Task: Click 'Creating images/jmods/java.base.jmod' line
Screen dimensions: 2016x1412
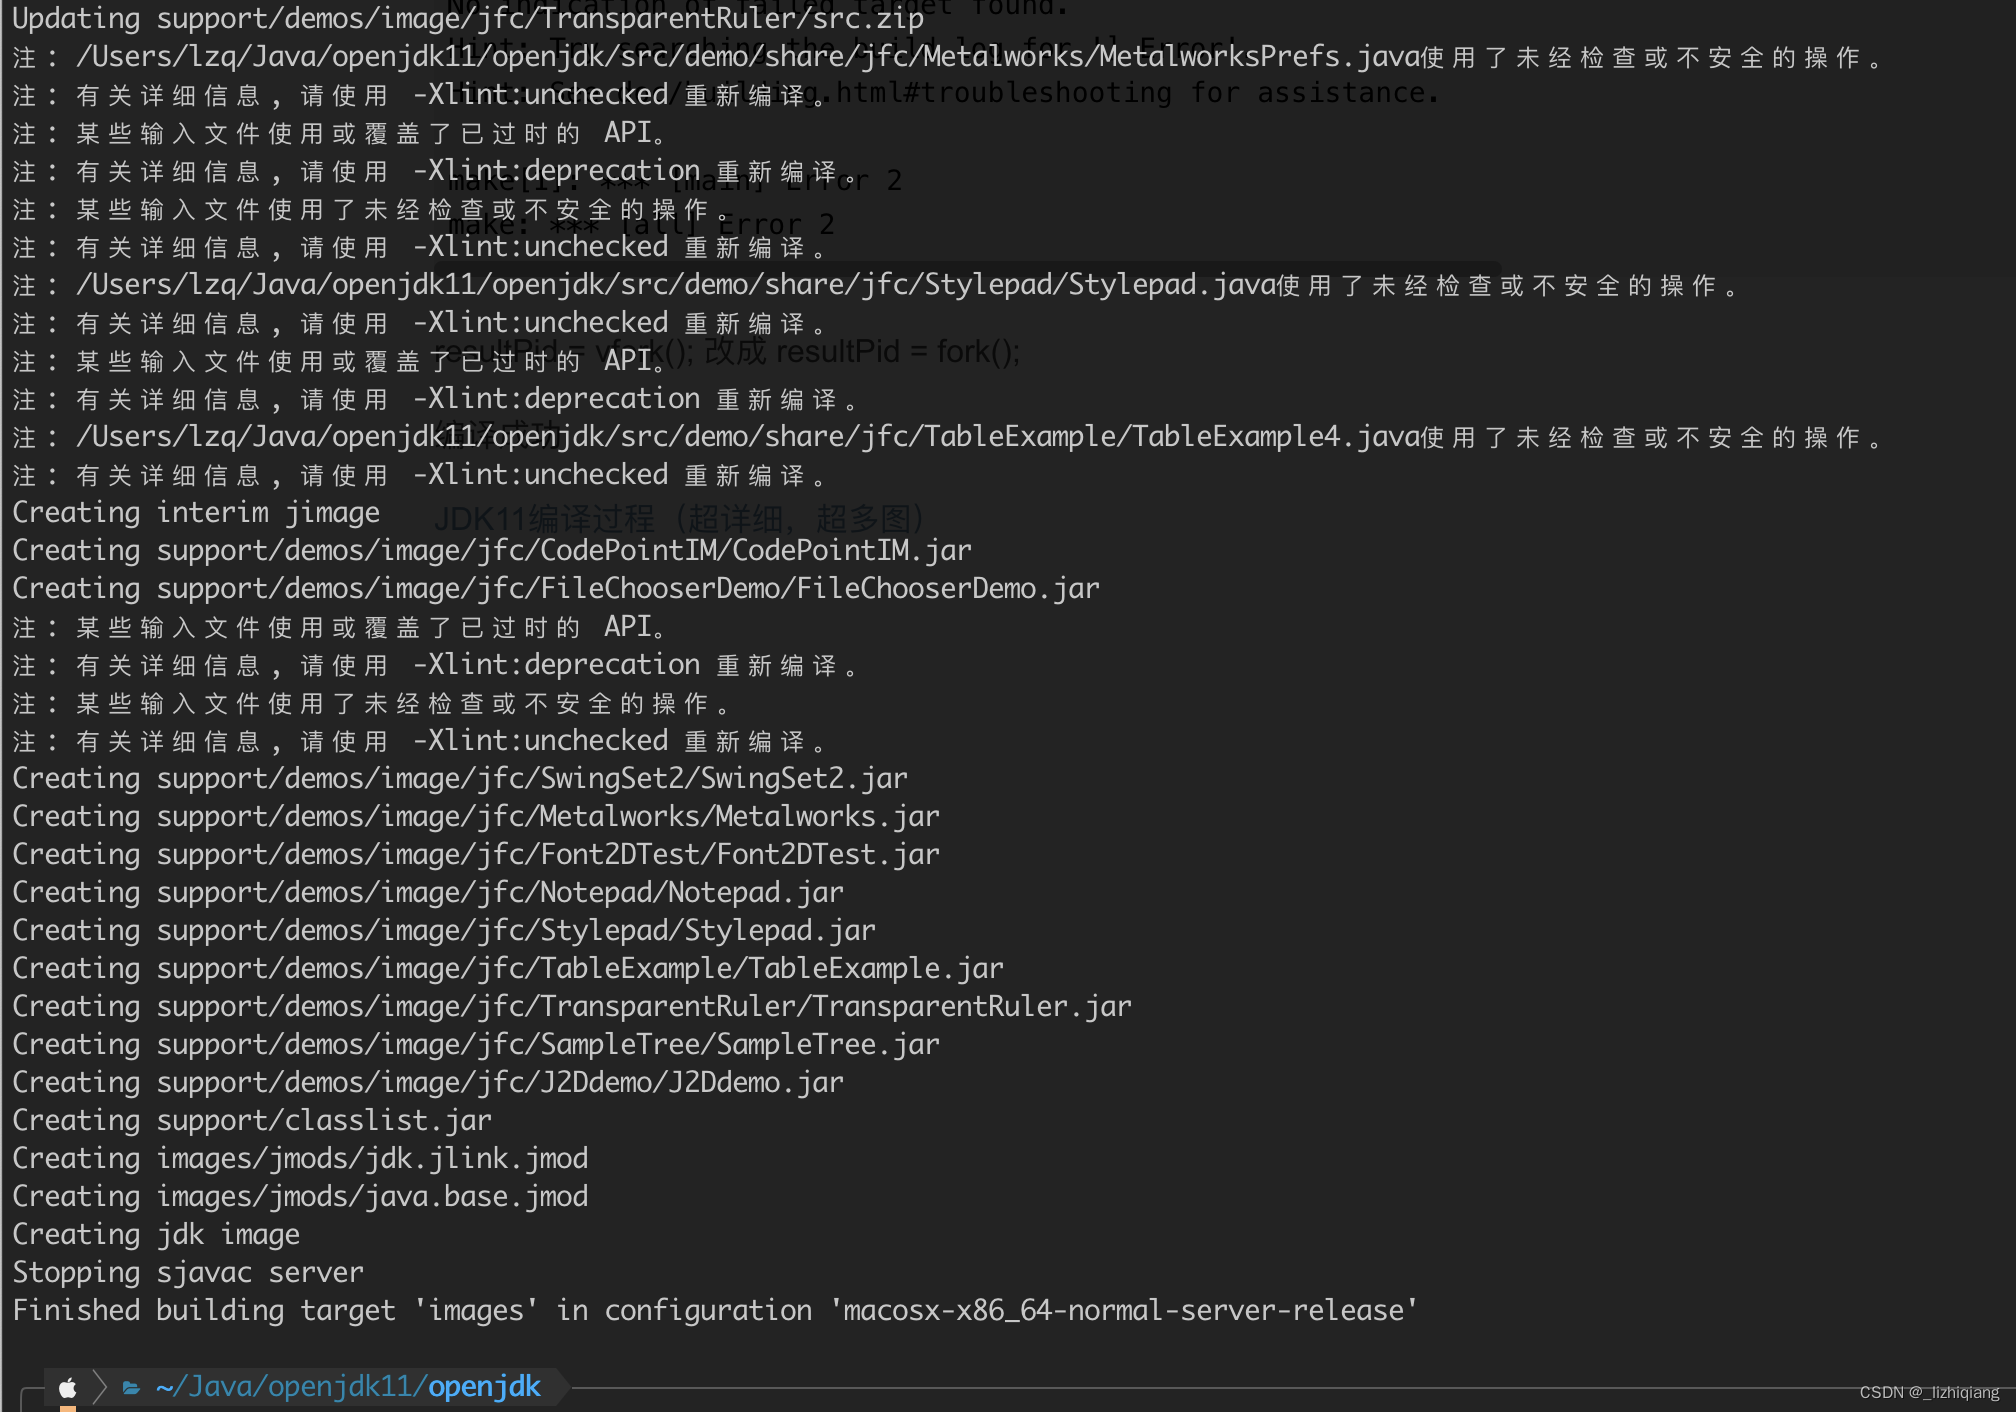Action: (x=300, y=1196)
